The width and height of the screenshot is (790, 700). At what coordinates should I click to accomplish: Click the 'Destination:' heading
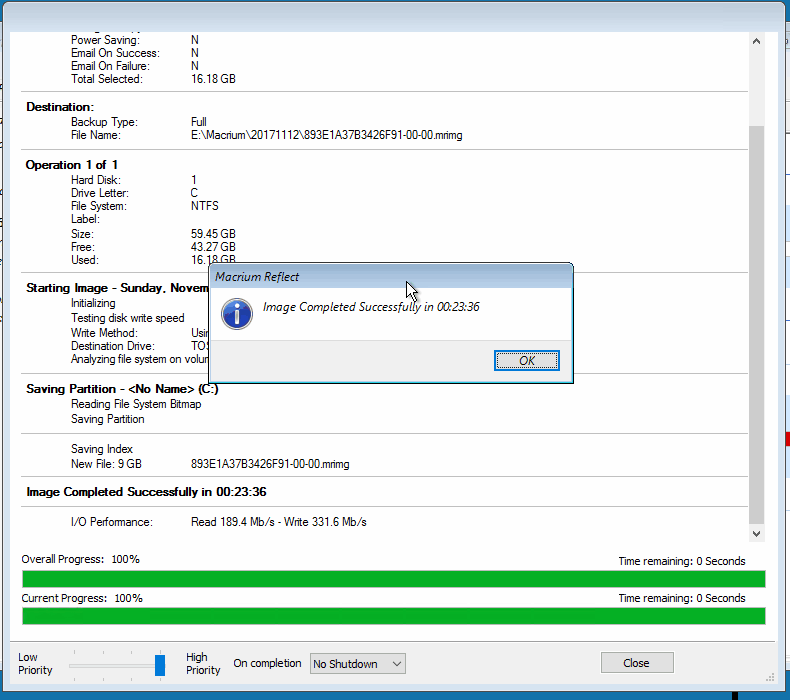coord(60,107)
